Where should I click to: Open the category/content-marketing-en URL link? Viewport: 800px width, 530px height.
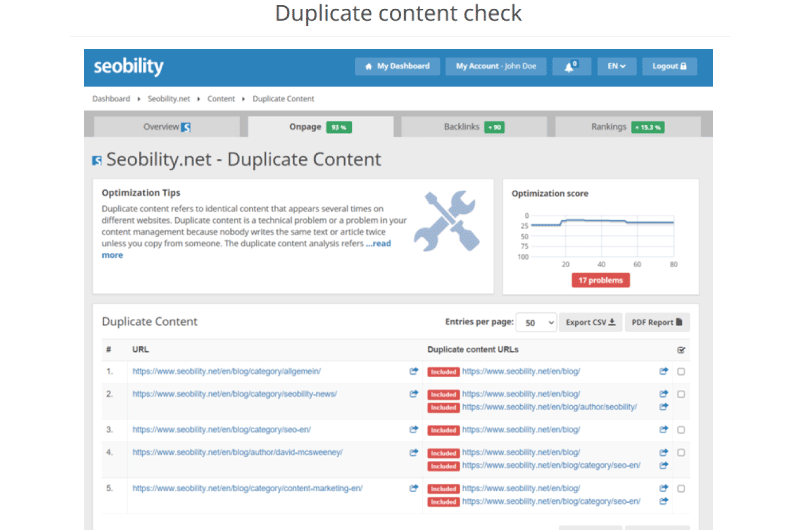[x=247, y=488]
